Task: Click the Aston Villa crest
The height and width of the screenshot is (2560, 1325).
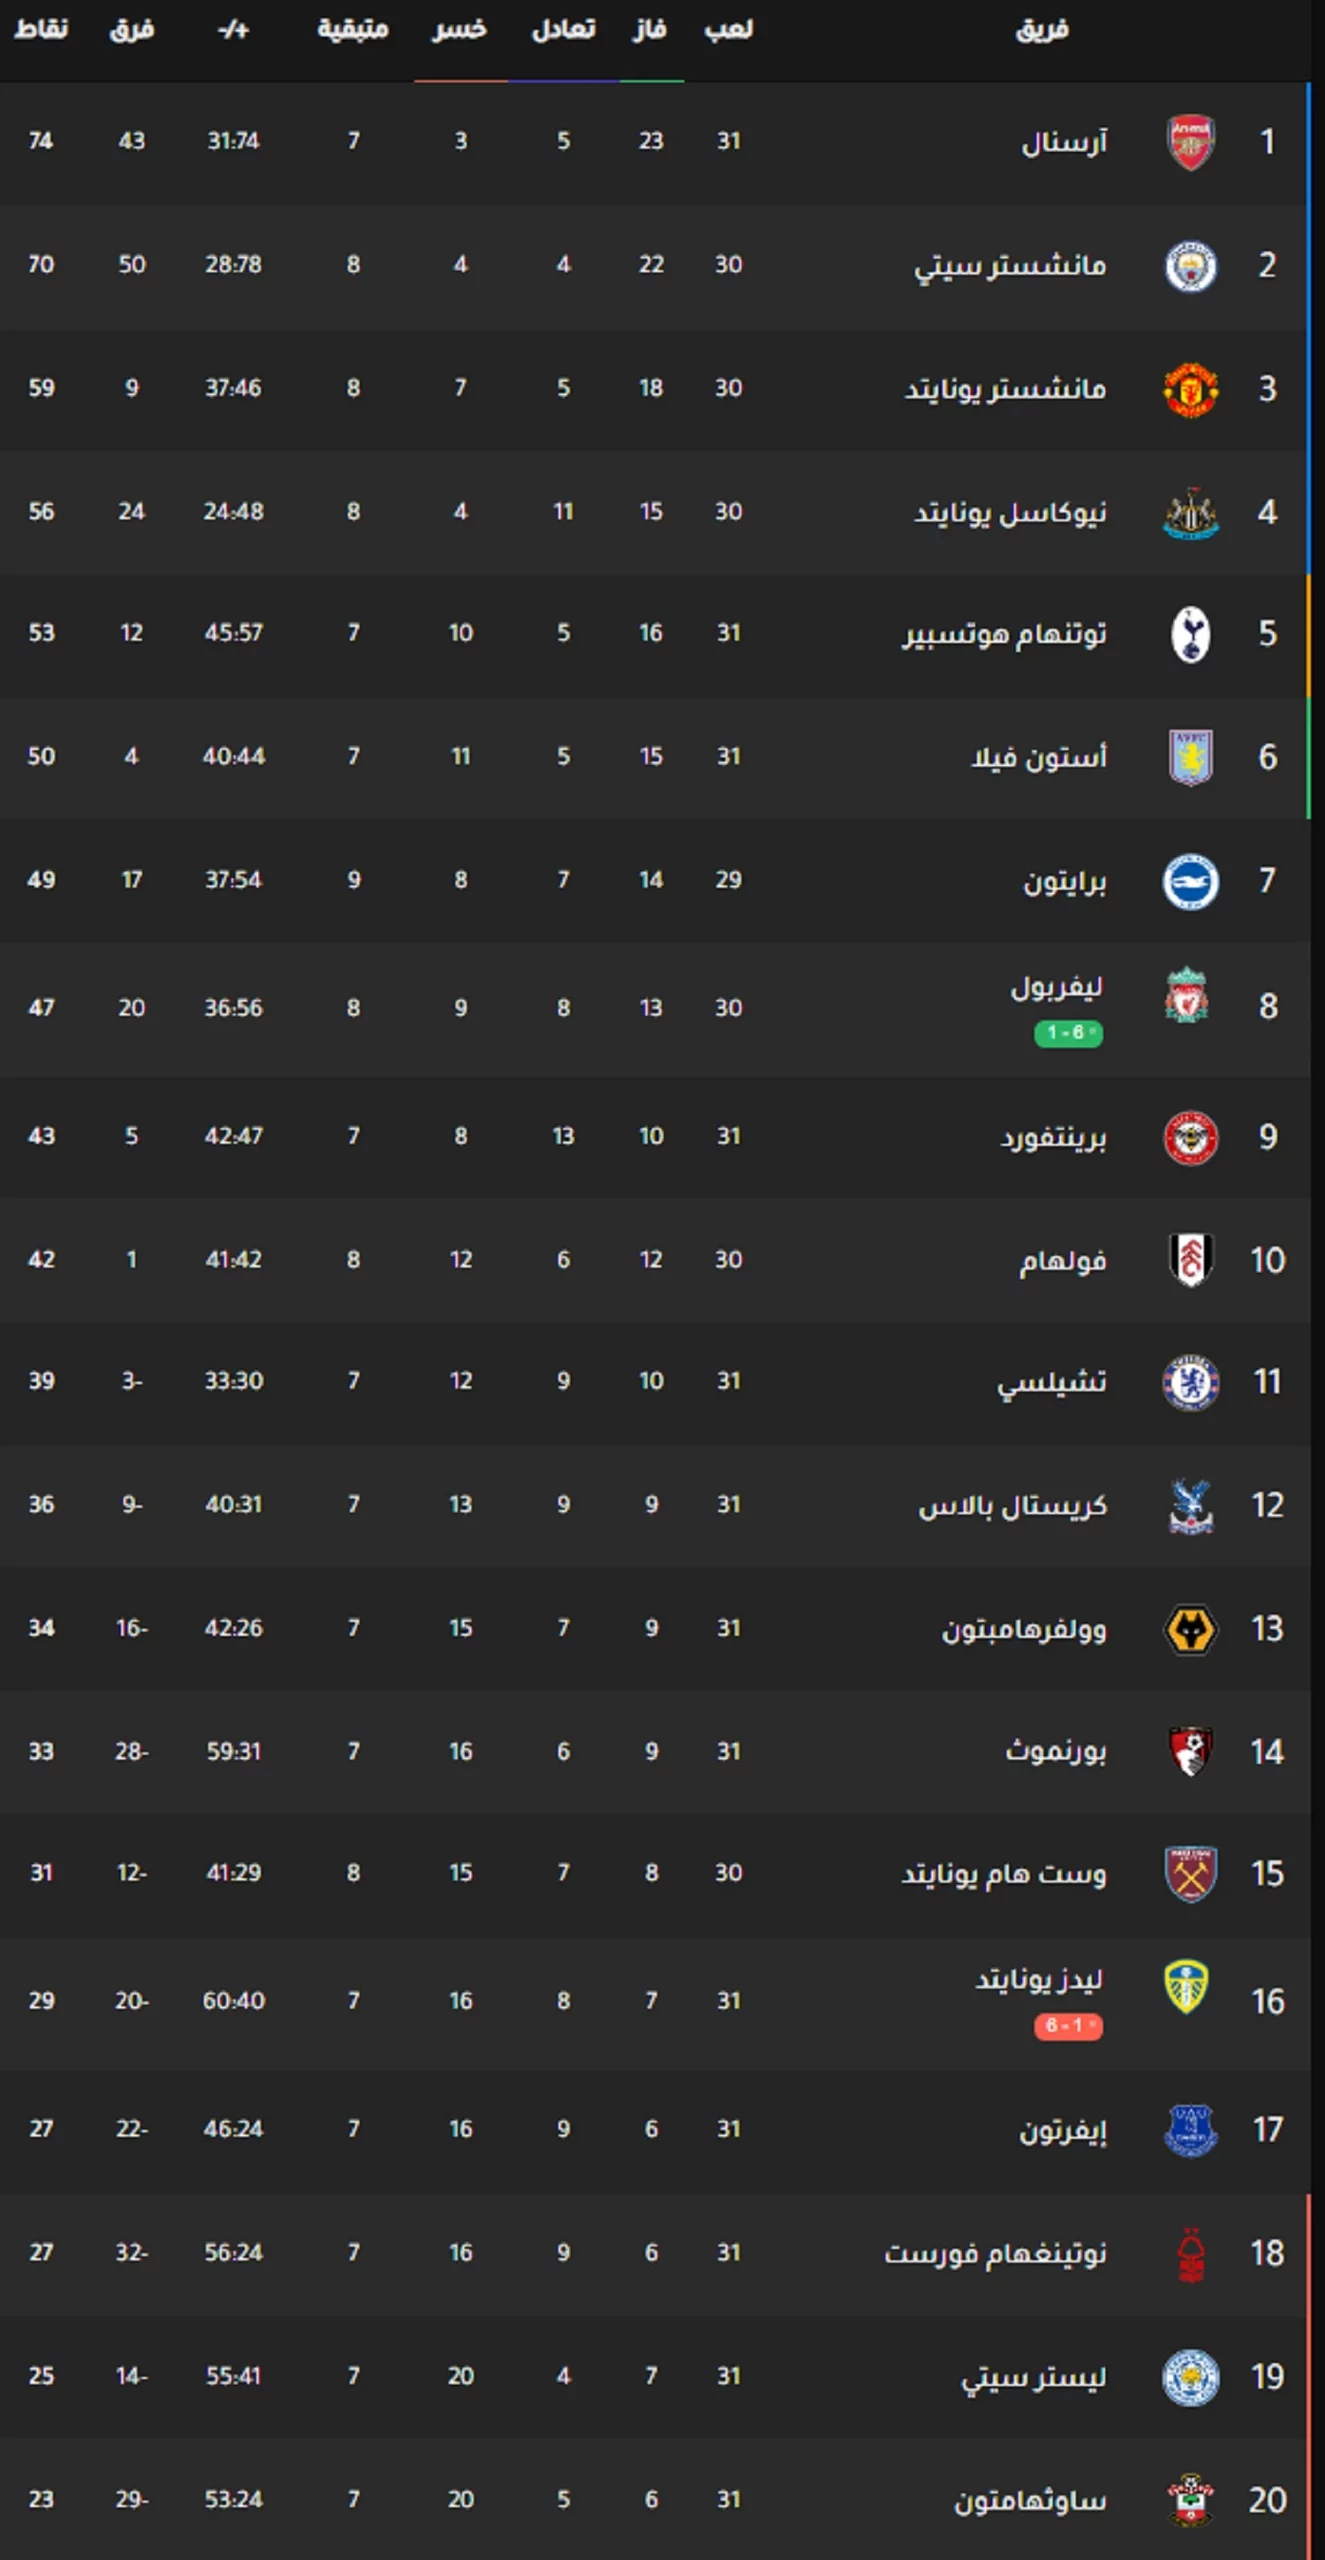Action: [1190, 757]
